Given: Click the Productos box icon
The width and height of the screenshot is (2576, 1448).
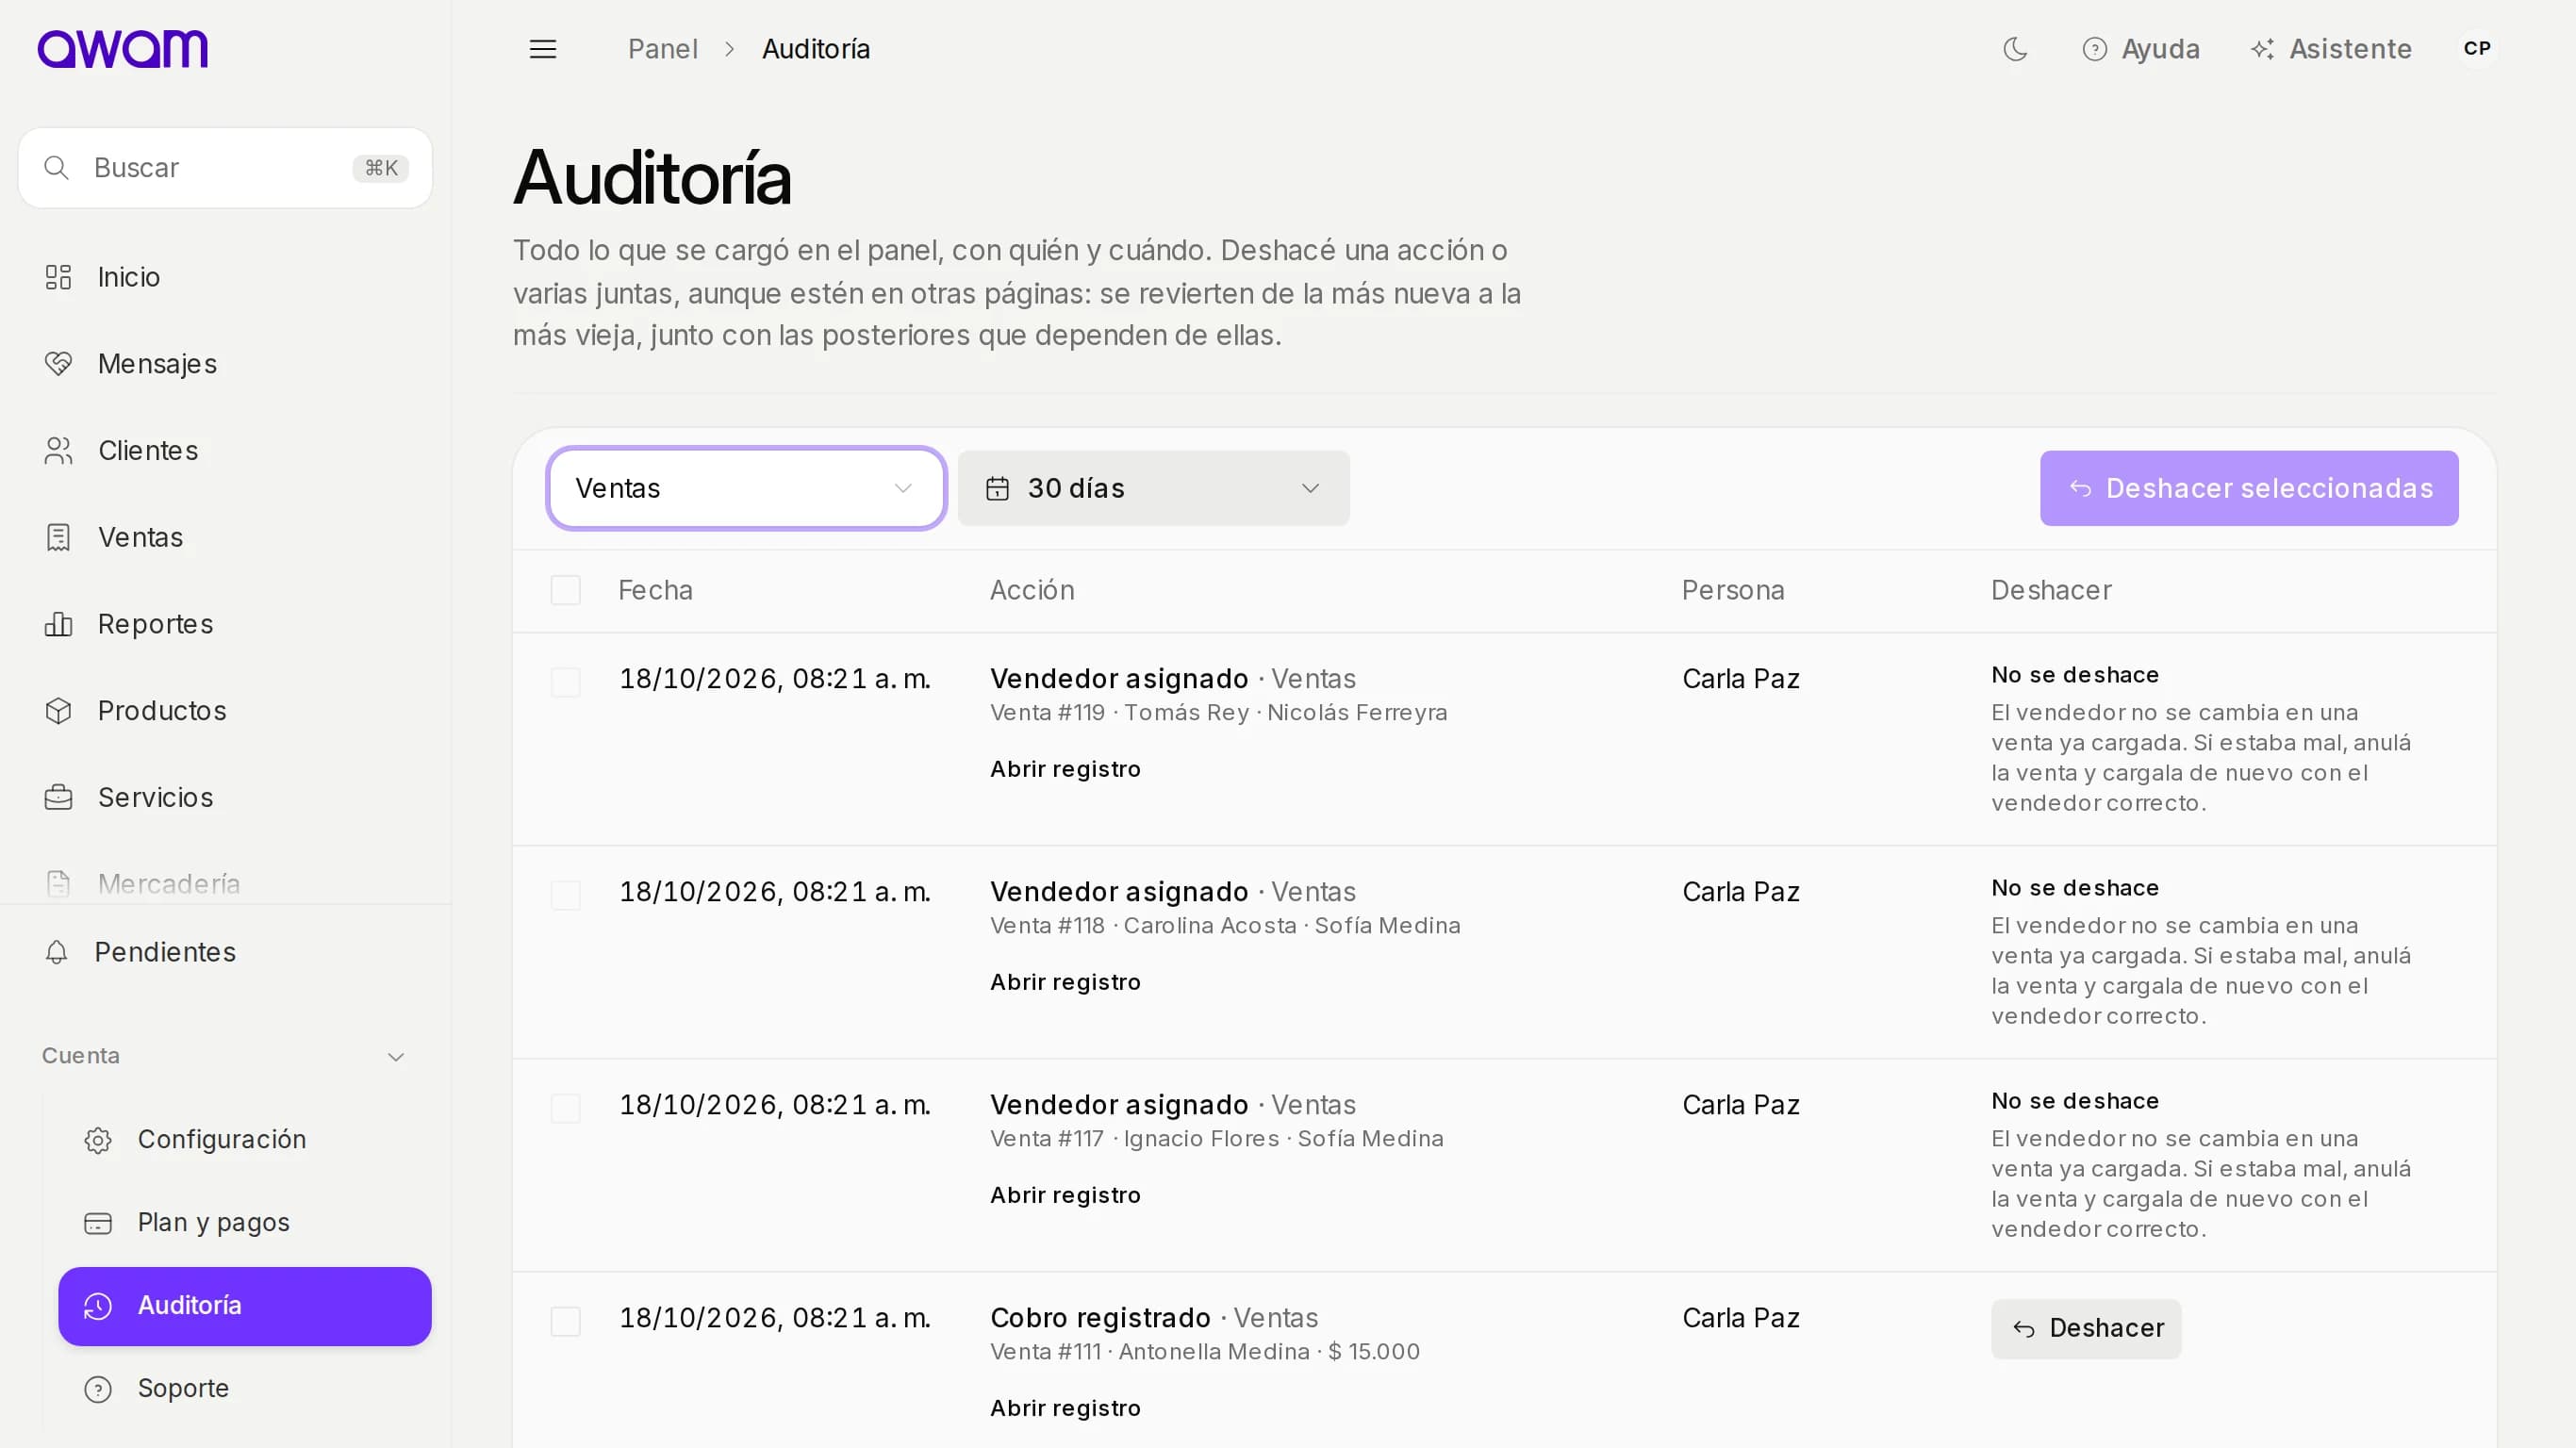Looking at the screenshot, I should pyautogui.click(x=59, y=711).
